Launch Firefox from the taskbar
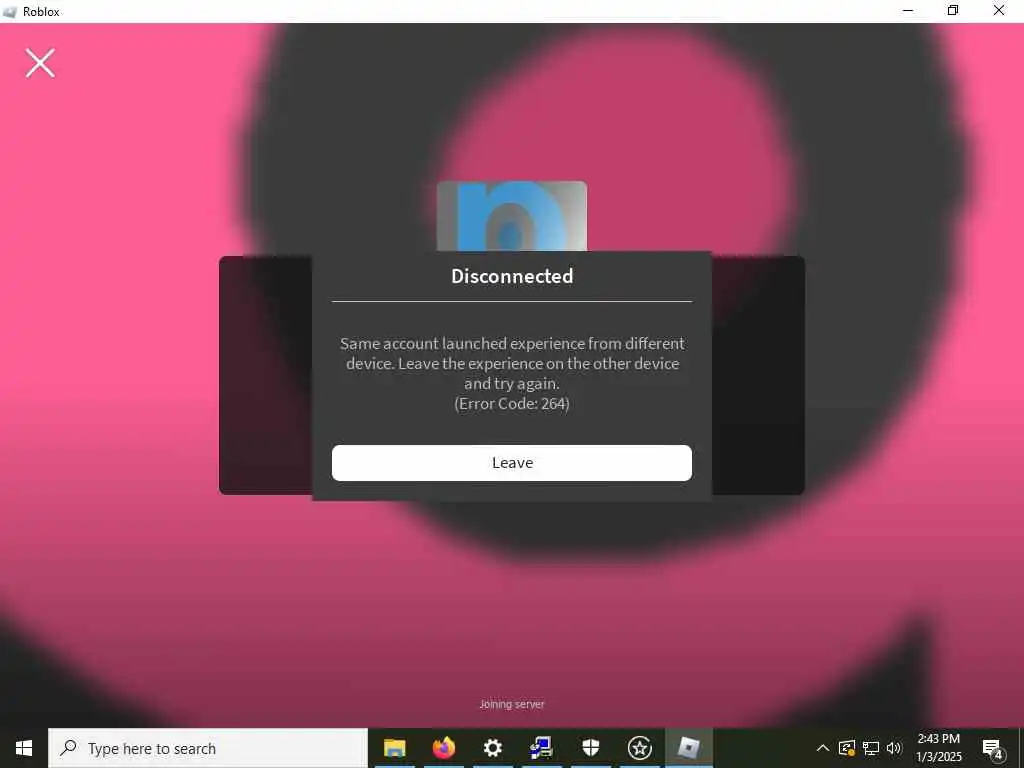1024x768 pixels. (x=443, y=748)
